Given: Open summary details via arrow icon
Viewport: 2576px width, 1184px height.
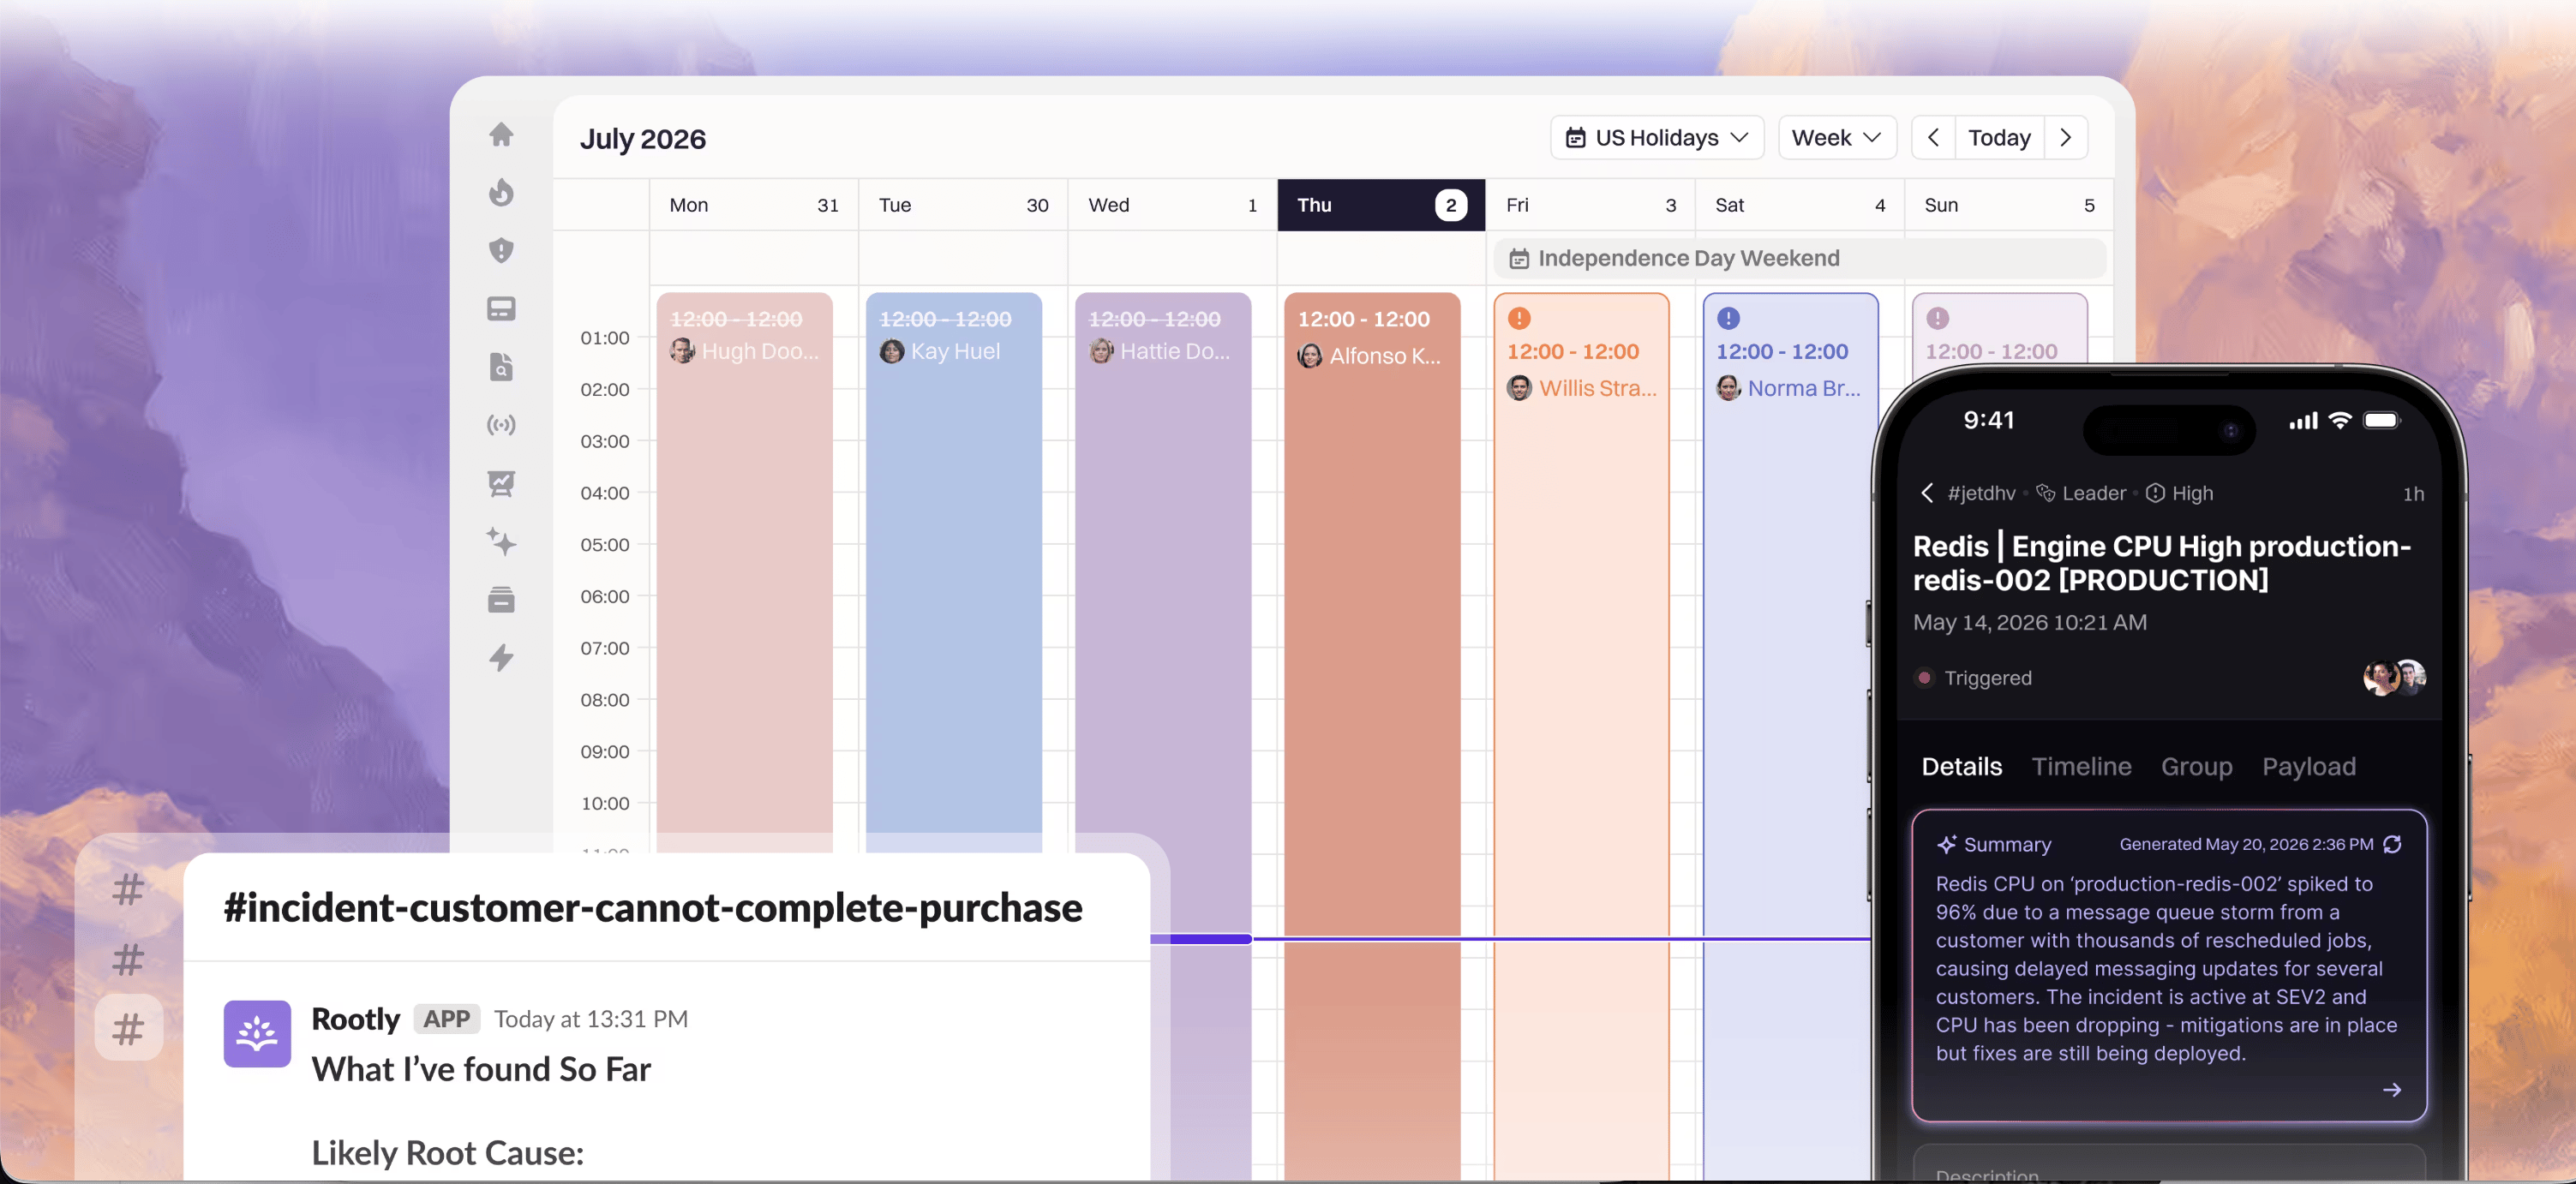Looking at the screenshot, I should tap(2392, 1090).
